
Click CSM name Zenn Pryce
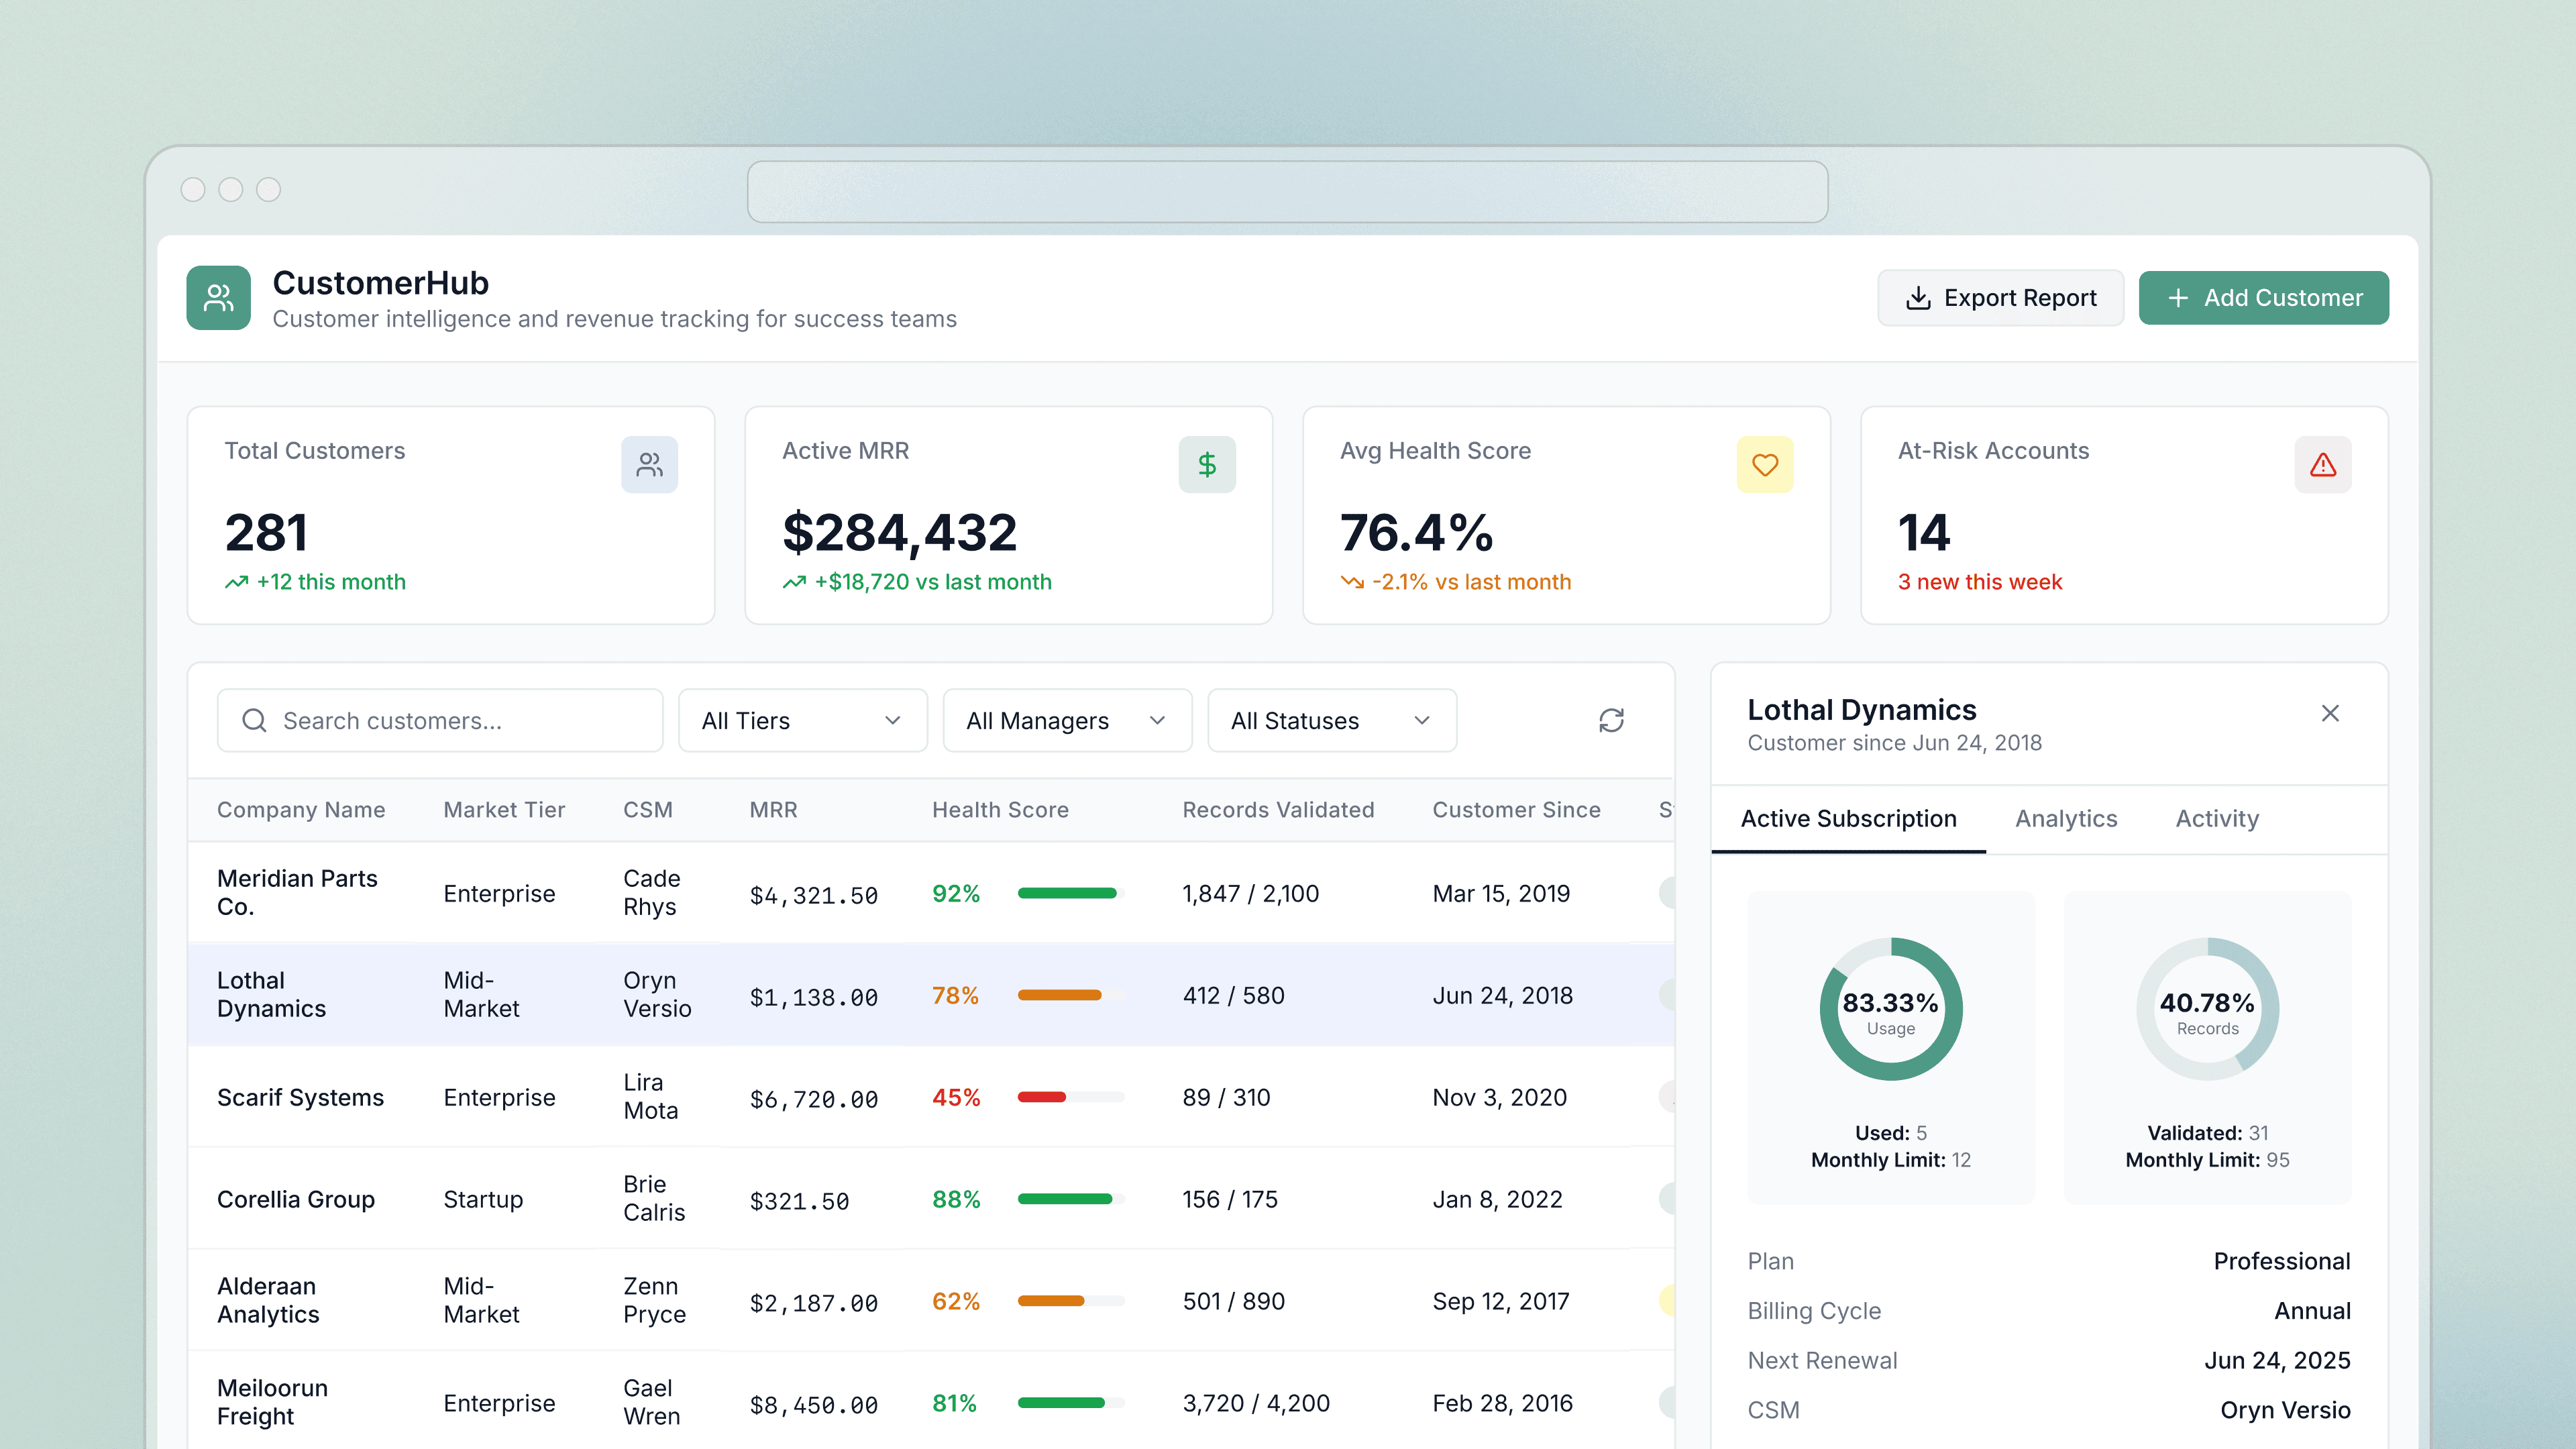coord(654,1300)
